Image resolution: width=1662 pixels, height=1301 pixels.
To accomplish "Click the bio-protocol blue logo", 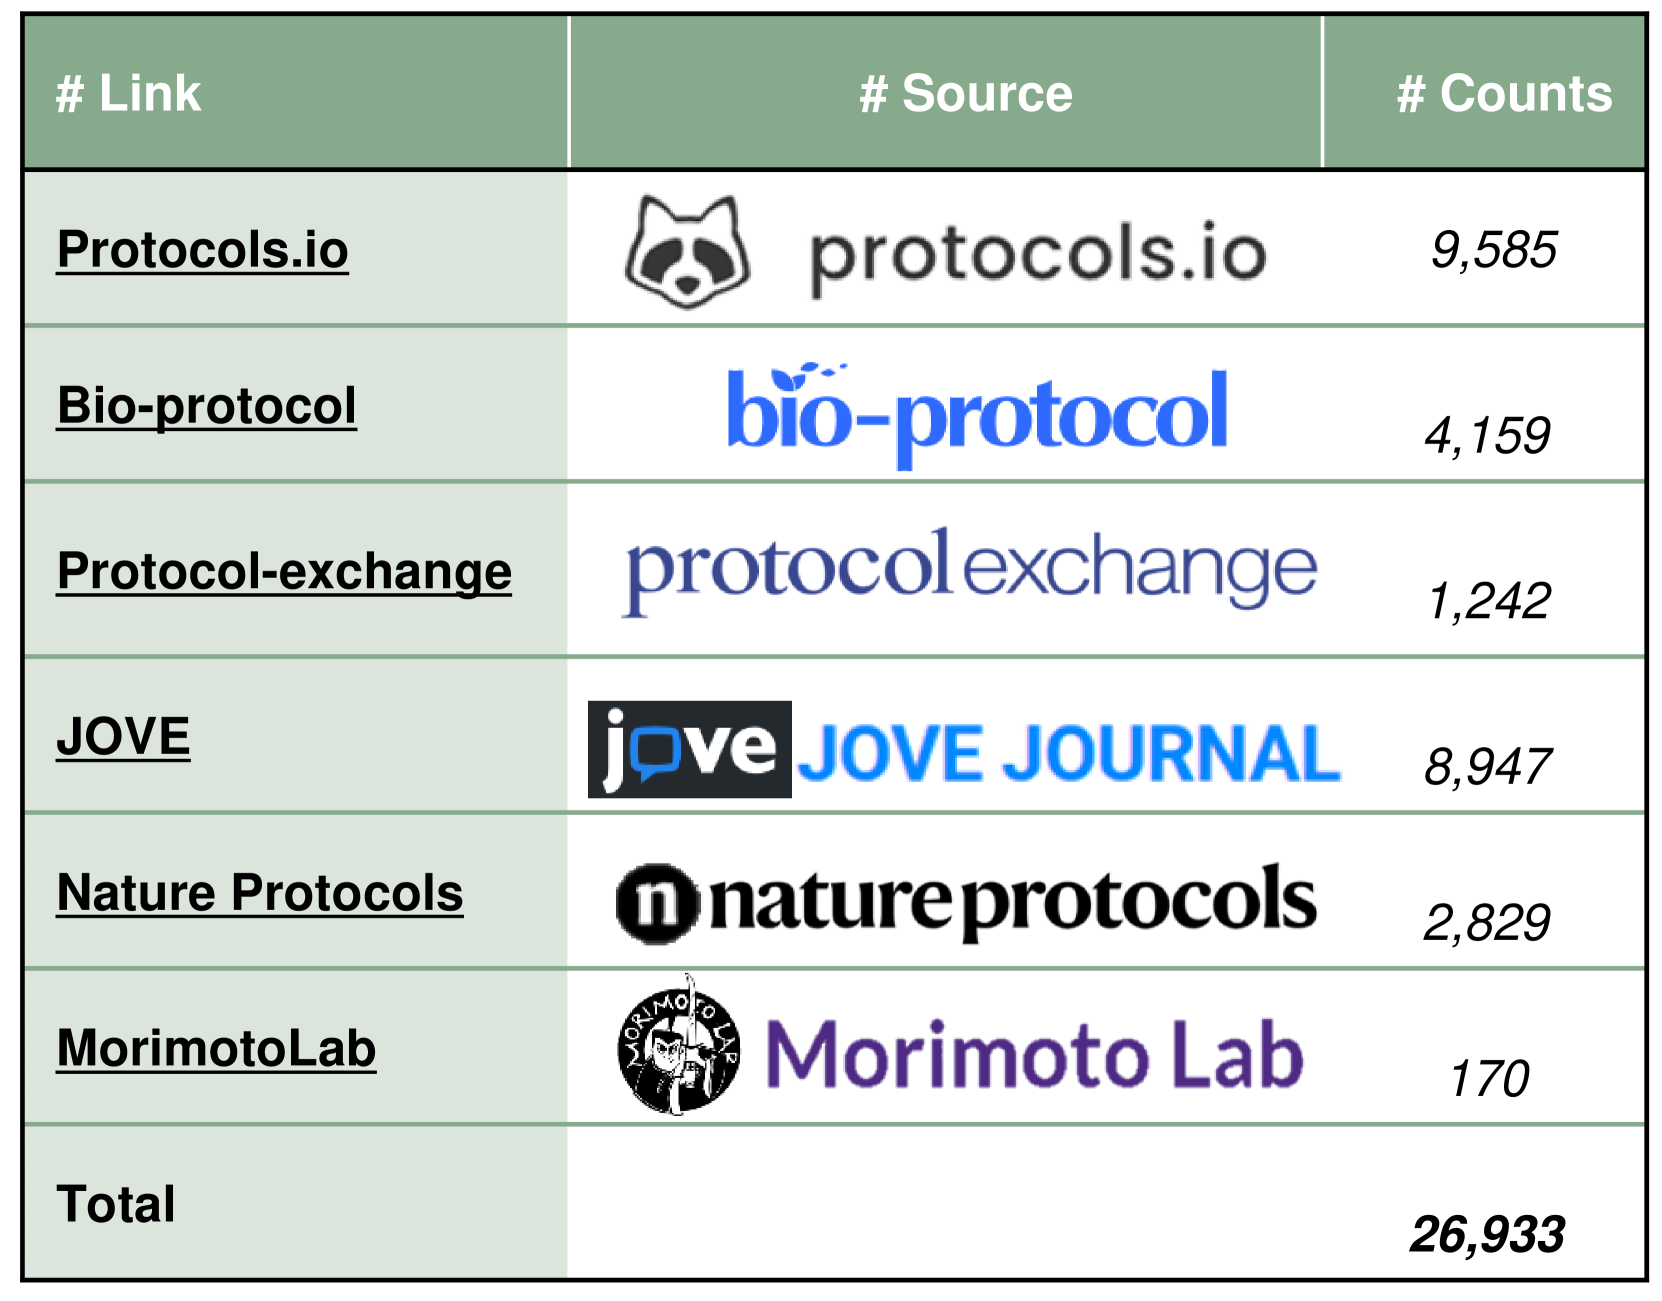I will 977,411.
